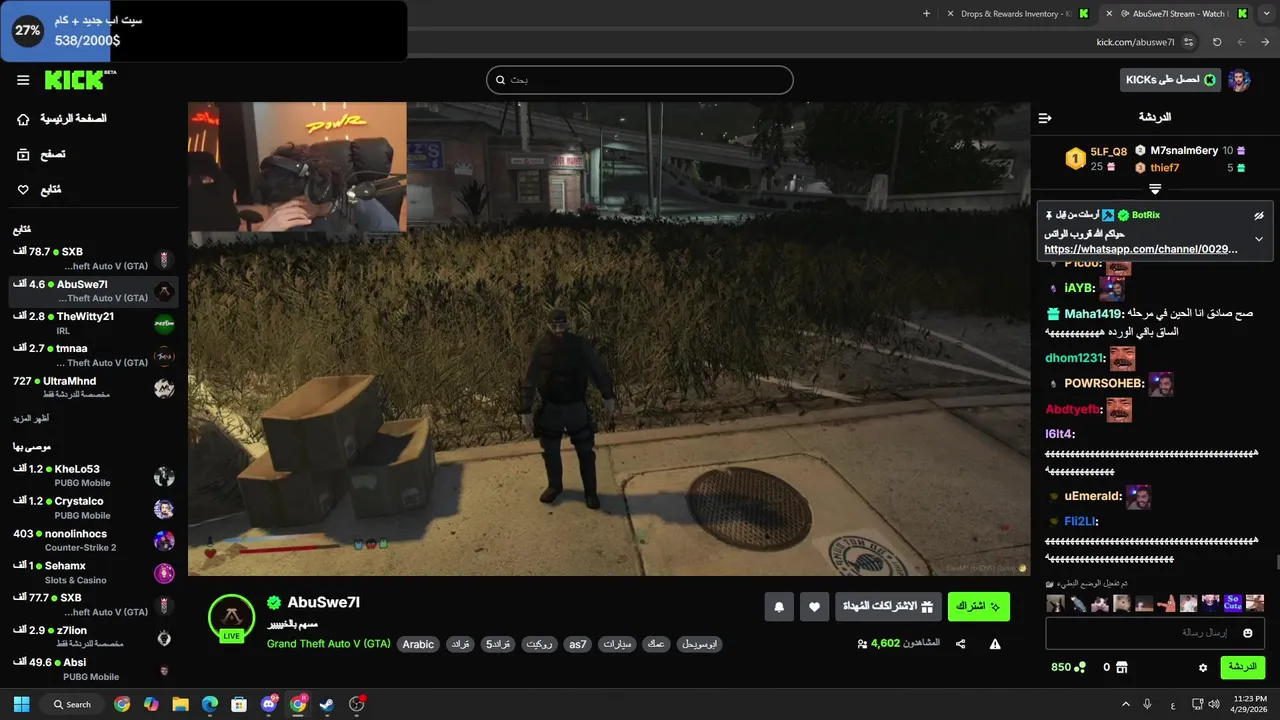Open Windows Start menu
1280x720 pixels.
[21, 704]
